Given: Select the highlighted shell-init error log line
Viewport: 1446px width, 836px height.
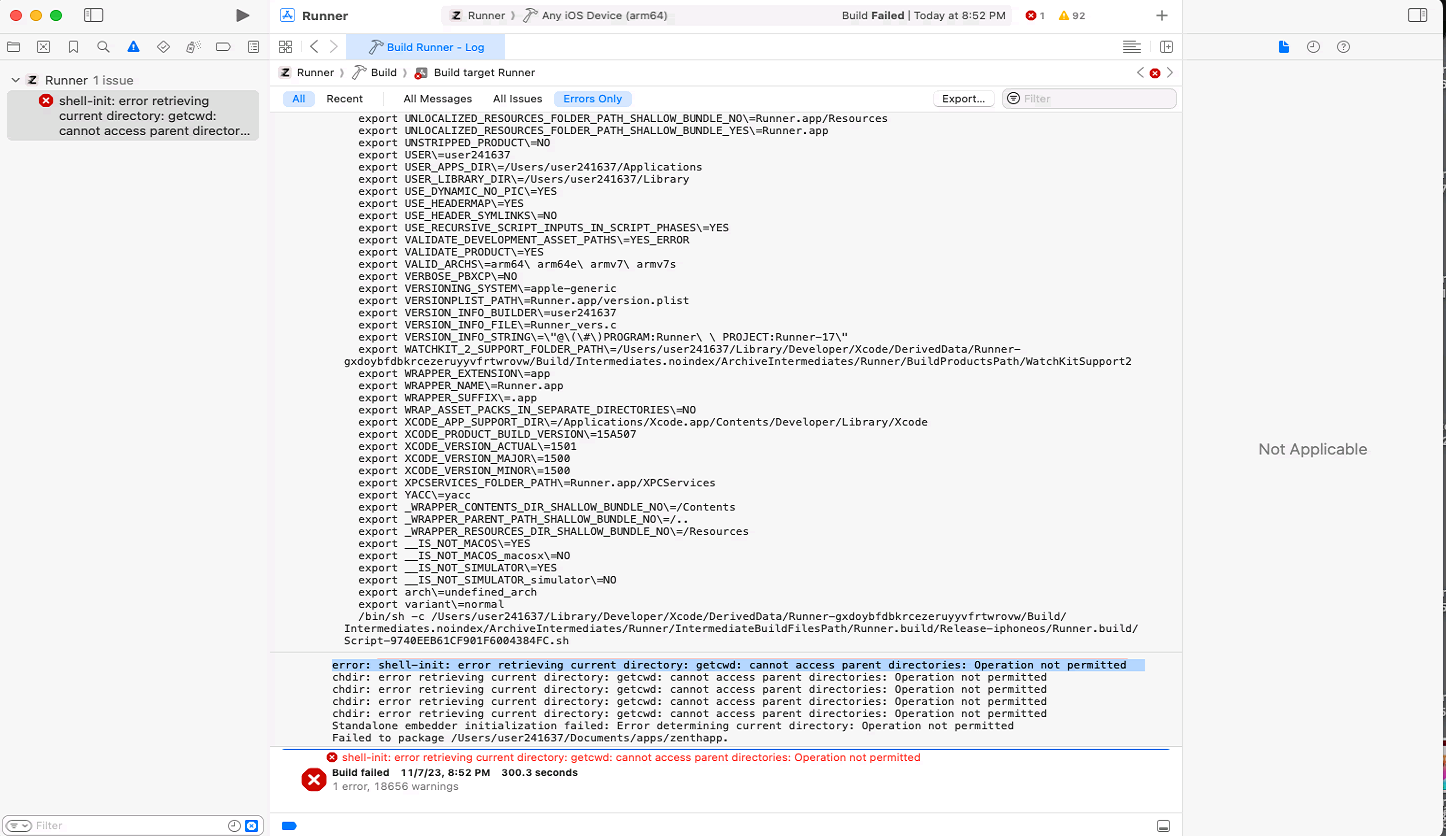Looking at the screenshot, I should click(x=738, y=665).
